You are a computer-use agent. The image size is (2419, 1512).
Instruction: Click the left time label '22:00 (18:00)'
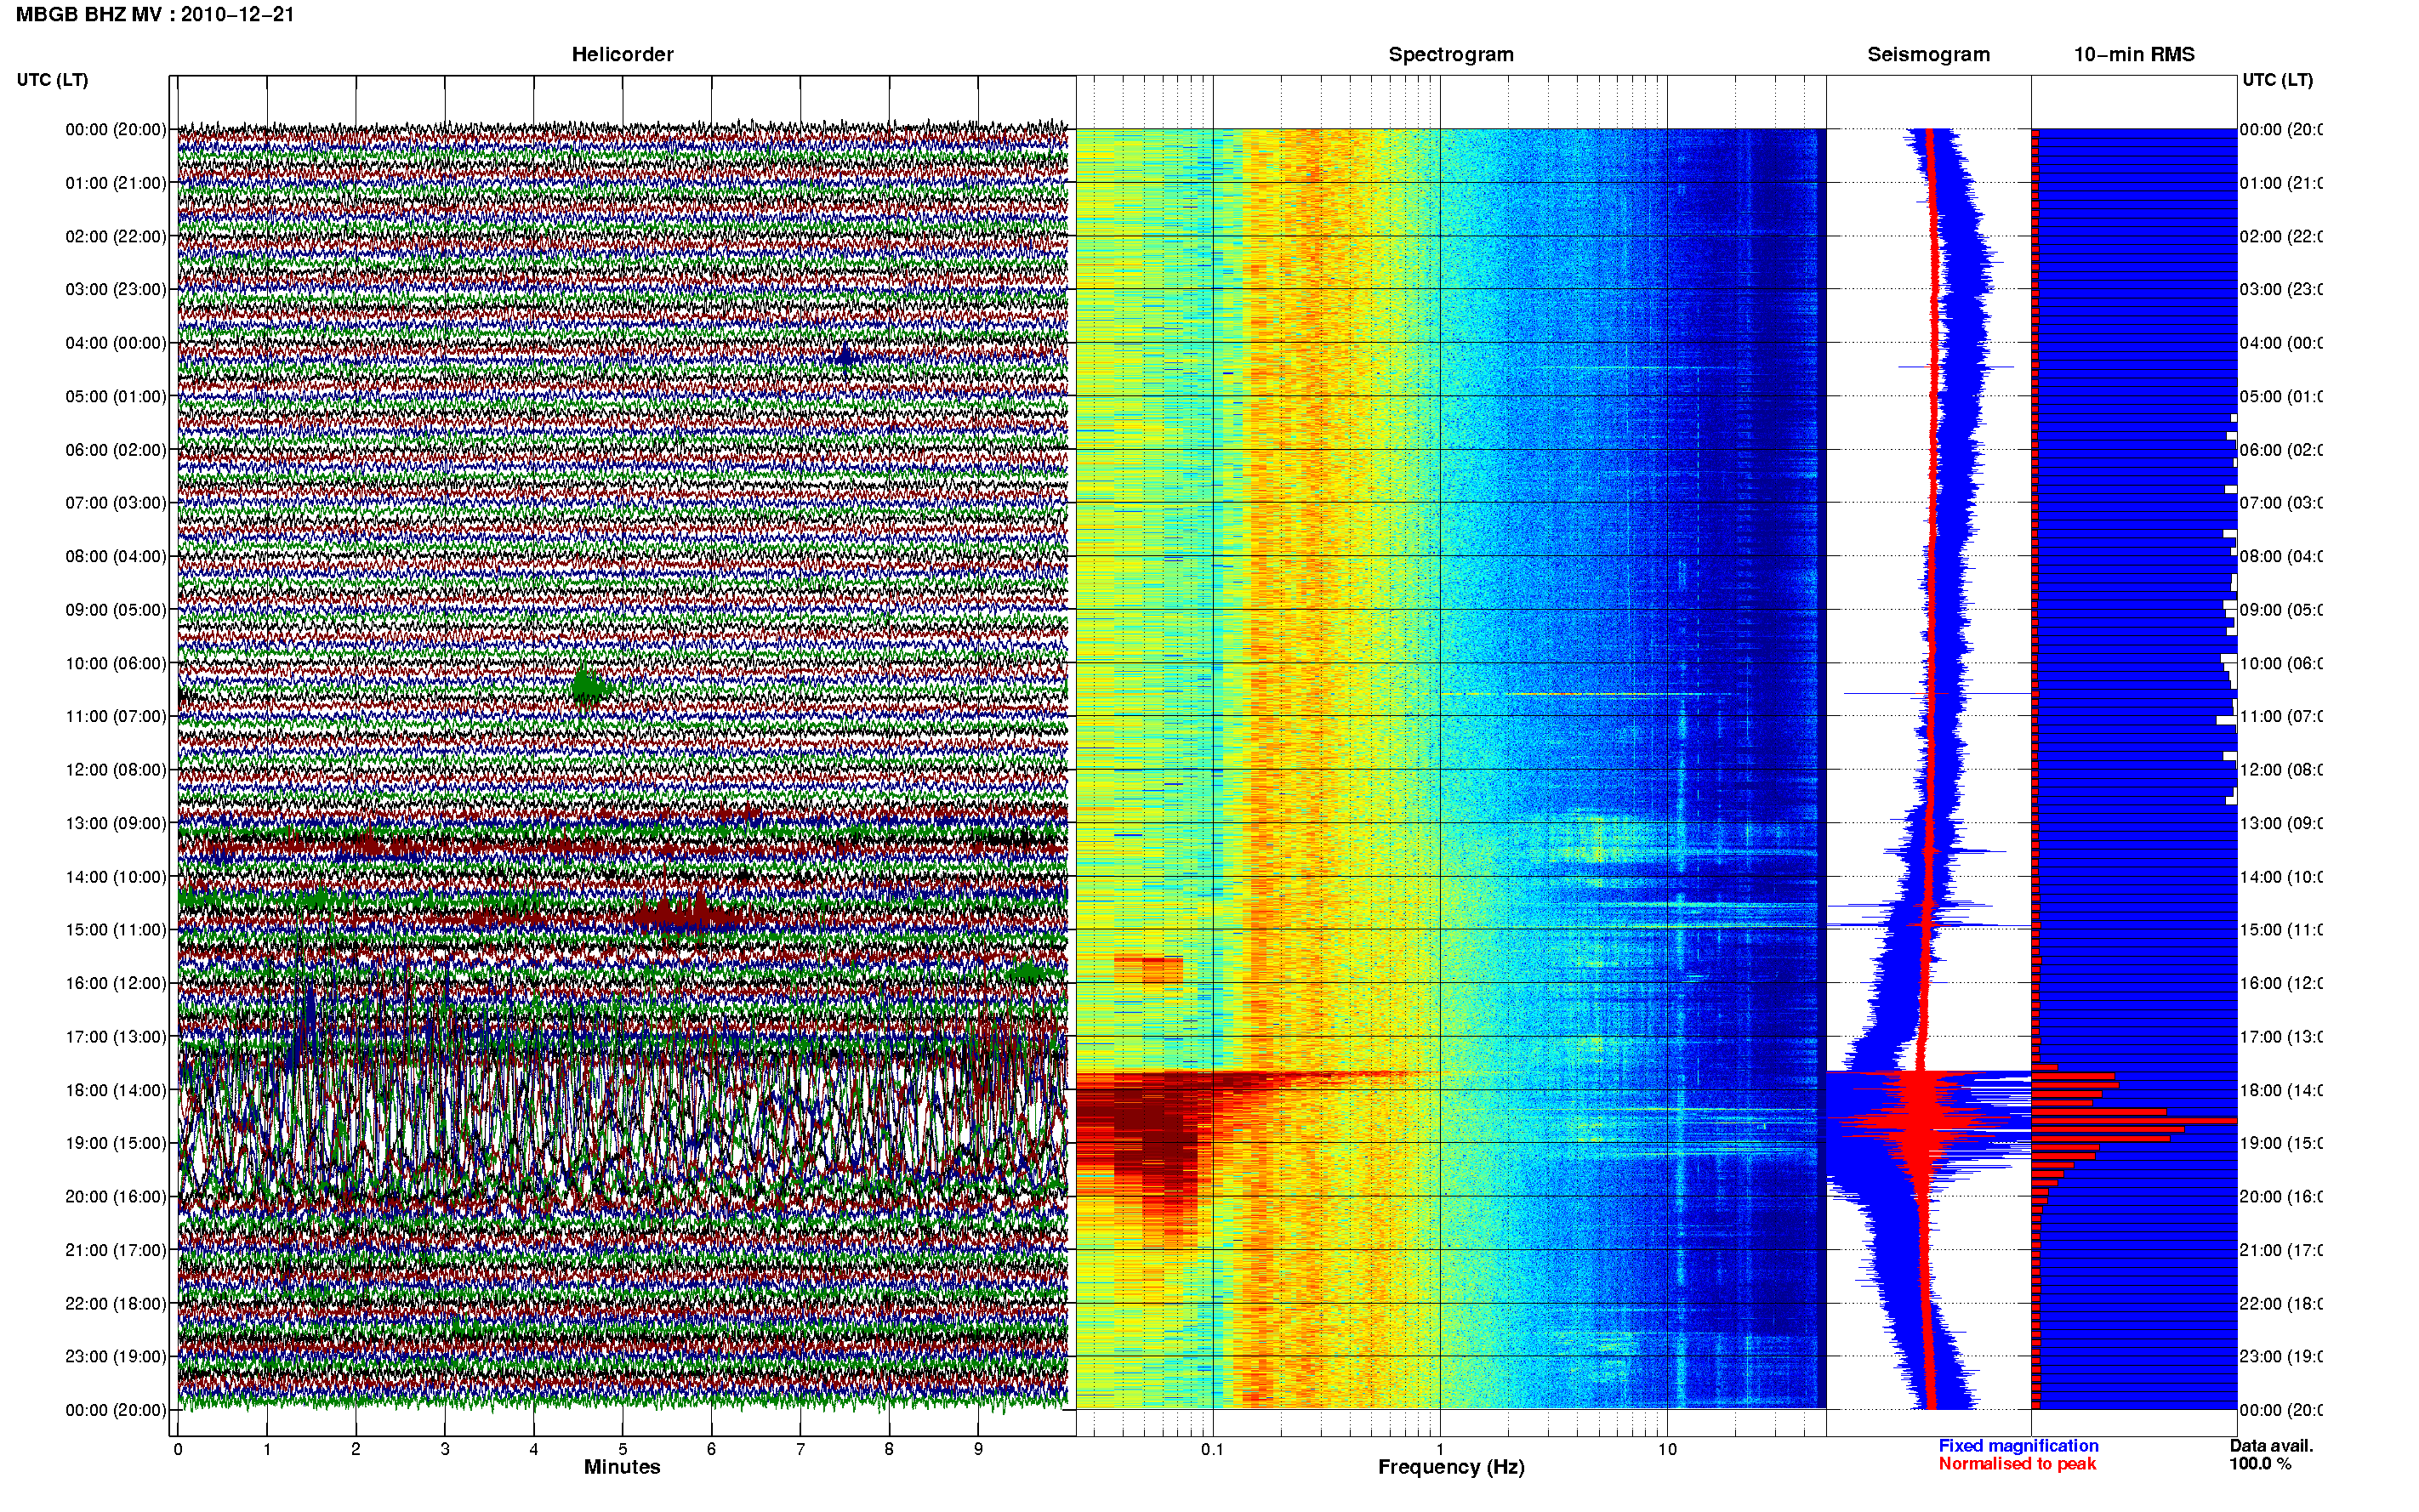(x=116, y=1303)
